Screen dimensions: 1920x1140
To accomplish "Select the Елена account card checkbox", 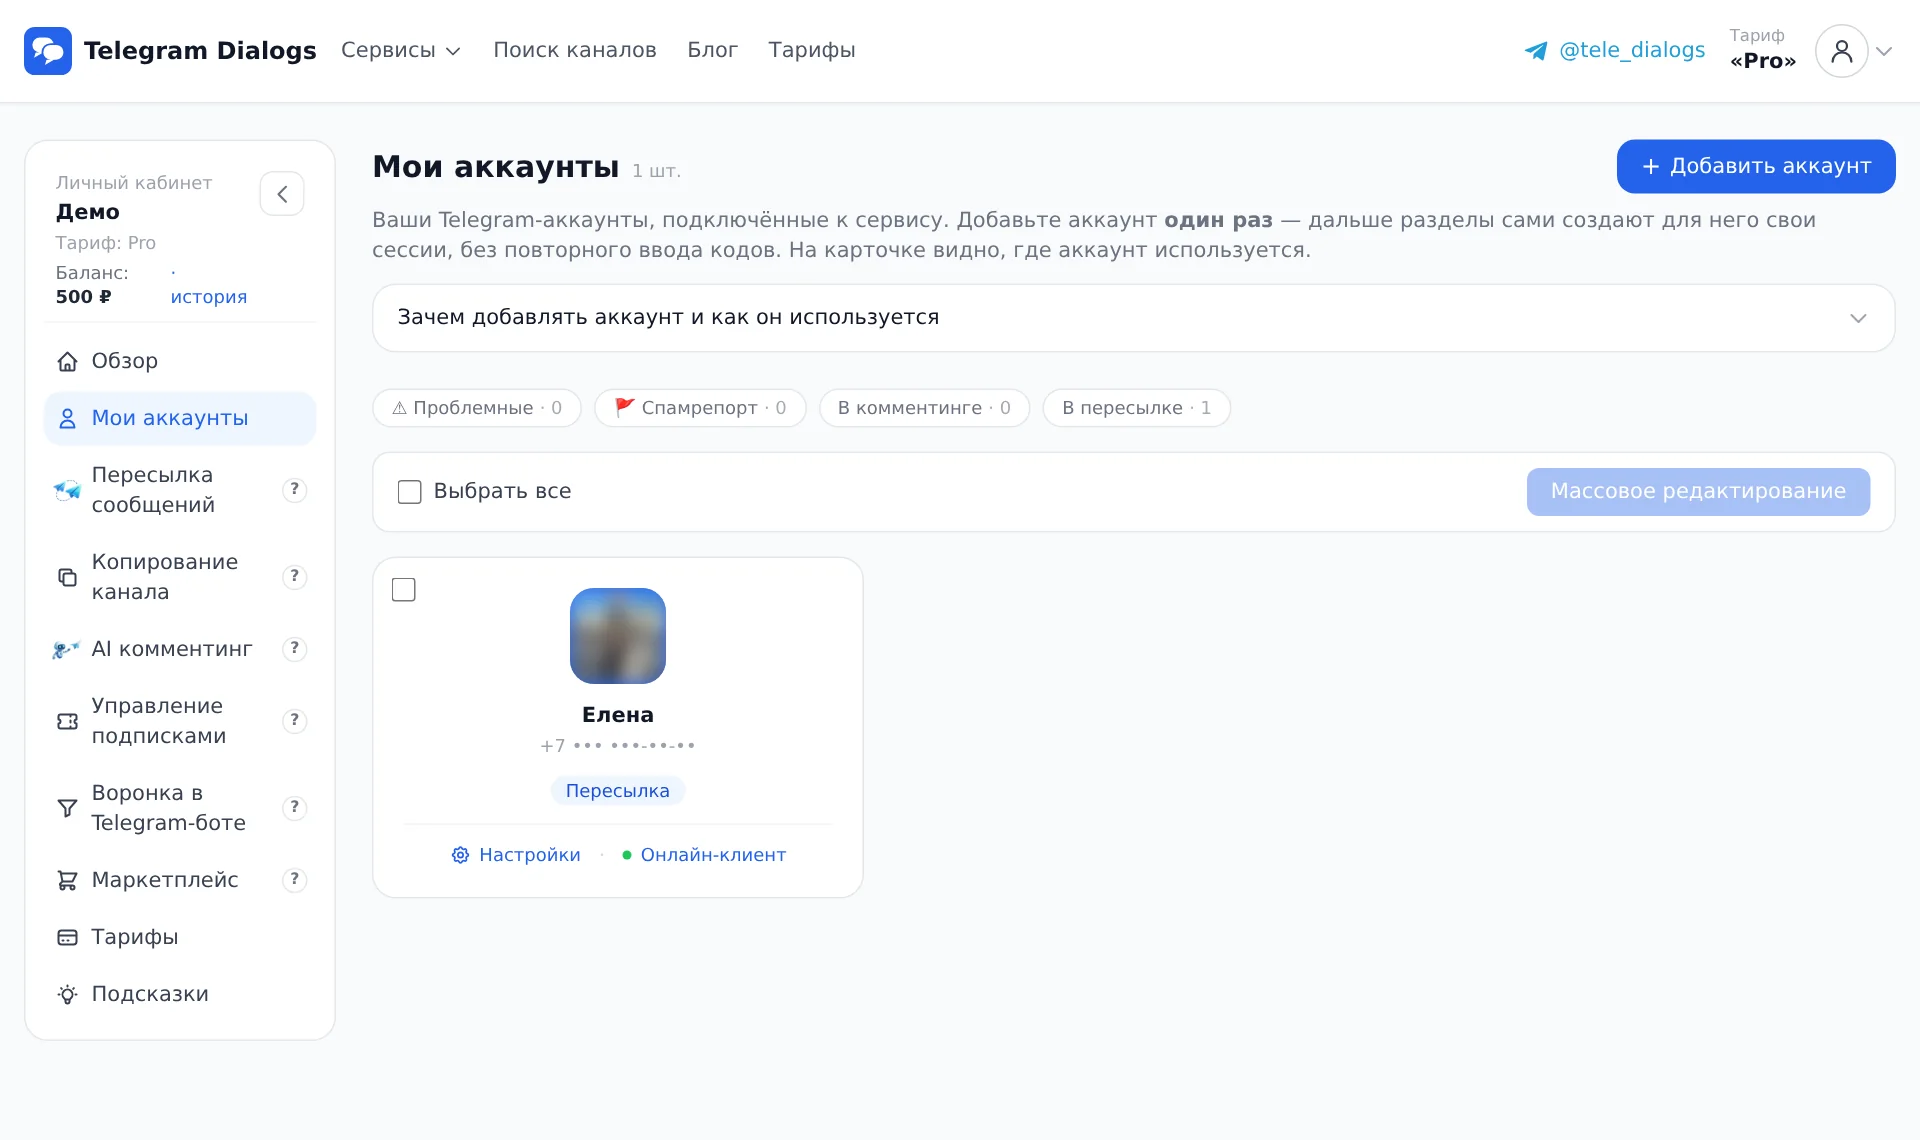I will (404, 590).
